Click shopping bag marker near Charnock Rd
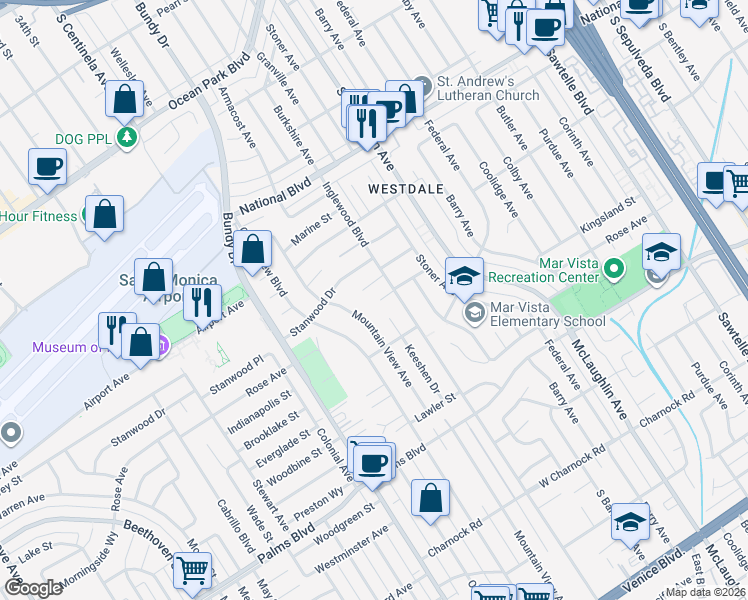Image resolution: width=748 pixels, height=600 pixels. [x=430, y=499]
